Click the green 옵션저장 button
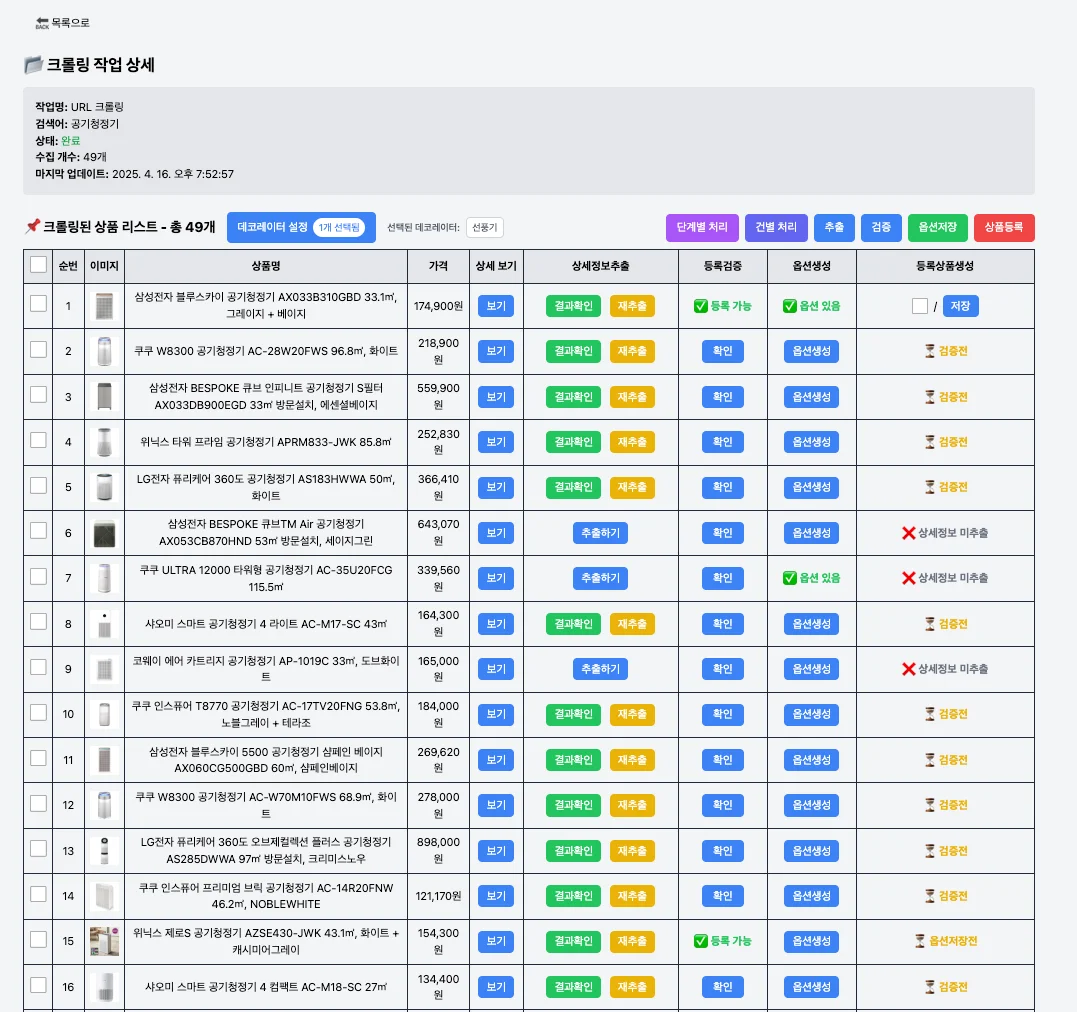Image resolution: width=1077 pixels, height=1012 pixels. 937,227
